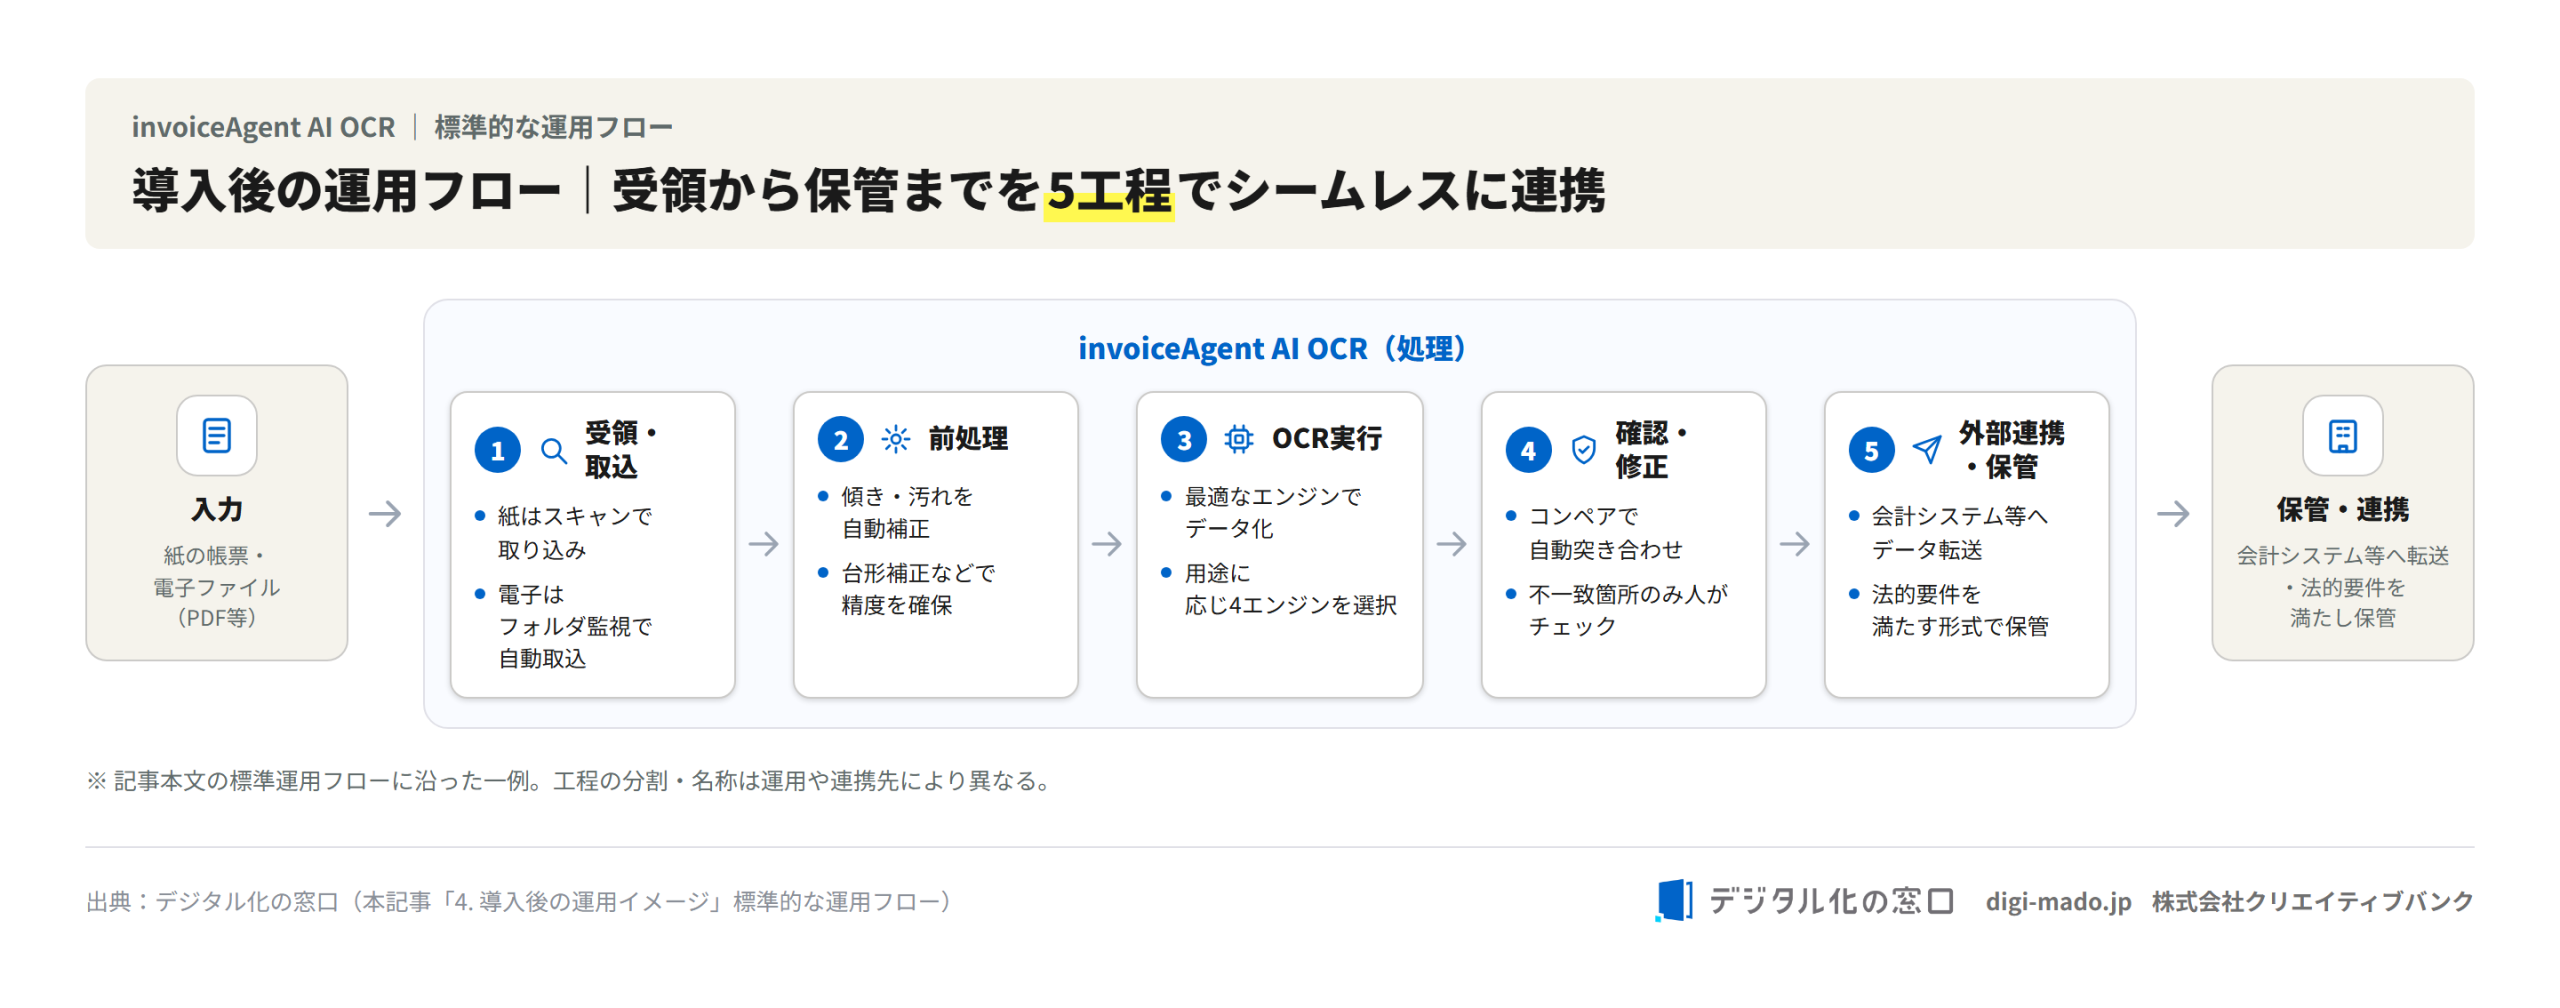Screen dimensions: 2560x1008
Task: Click the gear icon beside 前処理
Action: [x=896, y=439]
